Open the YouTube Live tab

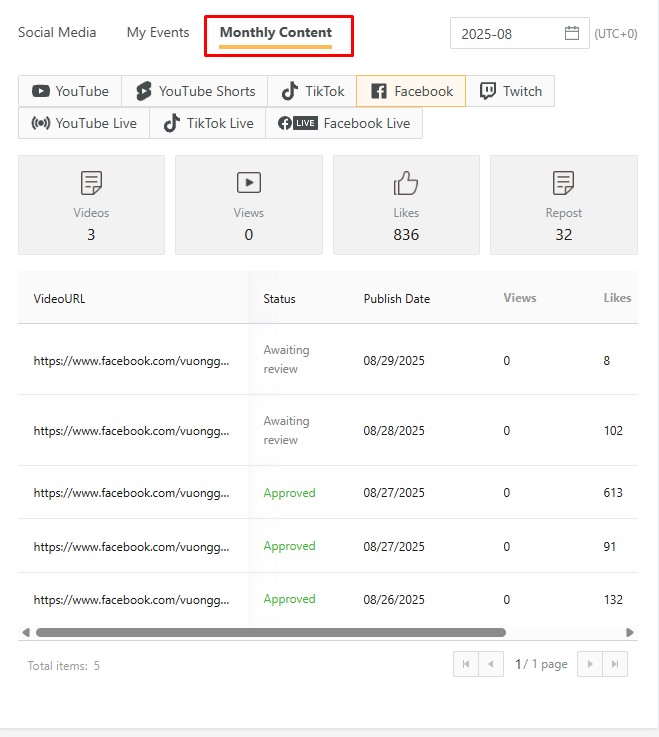84,123
